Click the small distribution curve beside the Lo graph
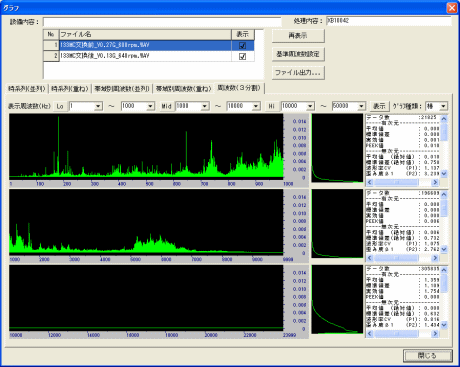 [x=337, y=148]
